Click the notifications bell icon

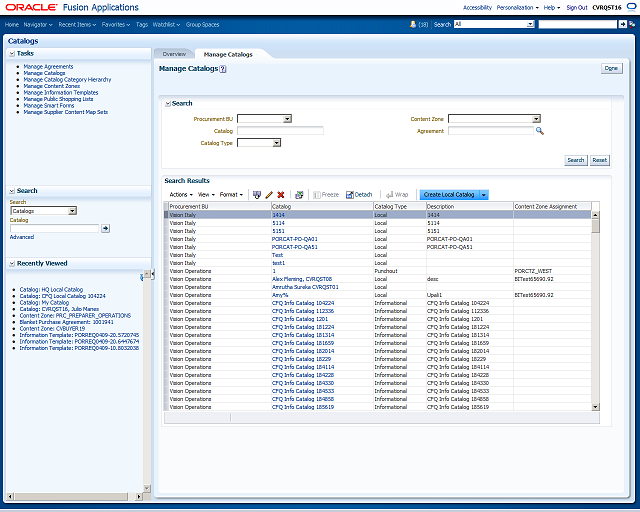pos(413,24)
